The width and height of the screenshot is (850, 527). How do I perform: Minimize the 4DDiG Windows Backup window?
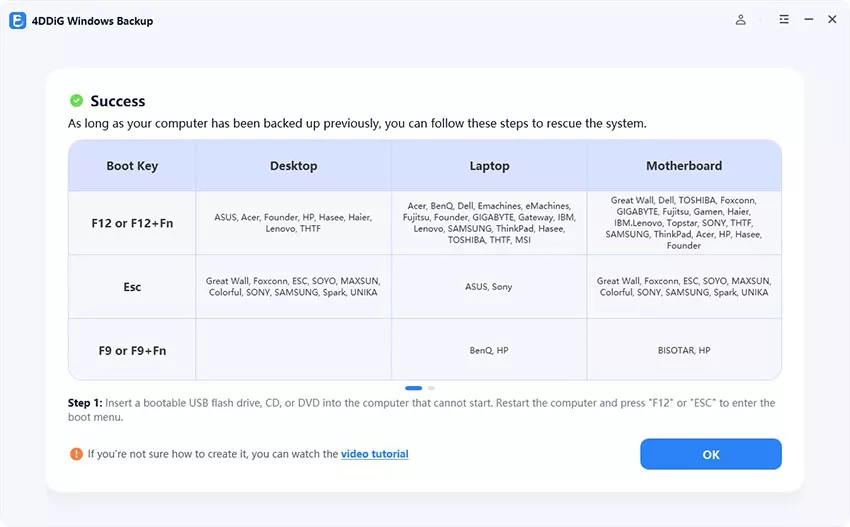pyautogui.click(x=808, y=20)
